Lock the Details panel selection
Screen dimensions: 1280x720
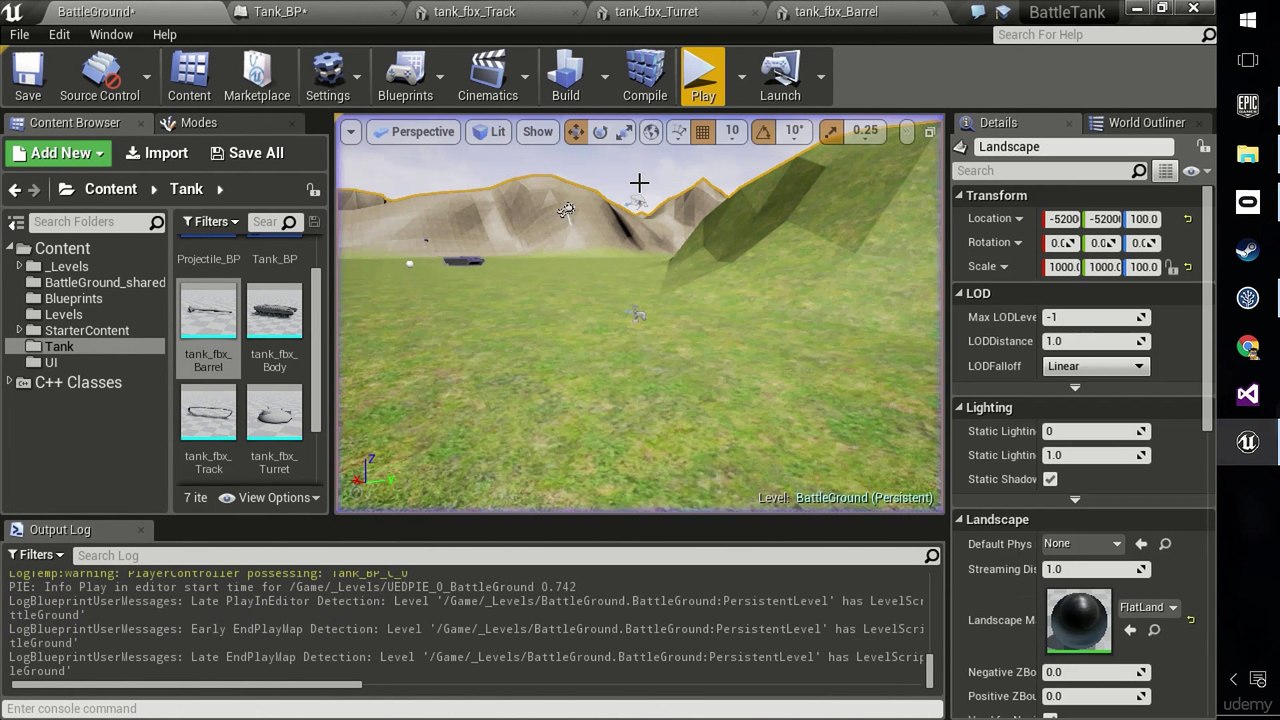point(1203,147)
